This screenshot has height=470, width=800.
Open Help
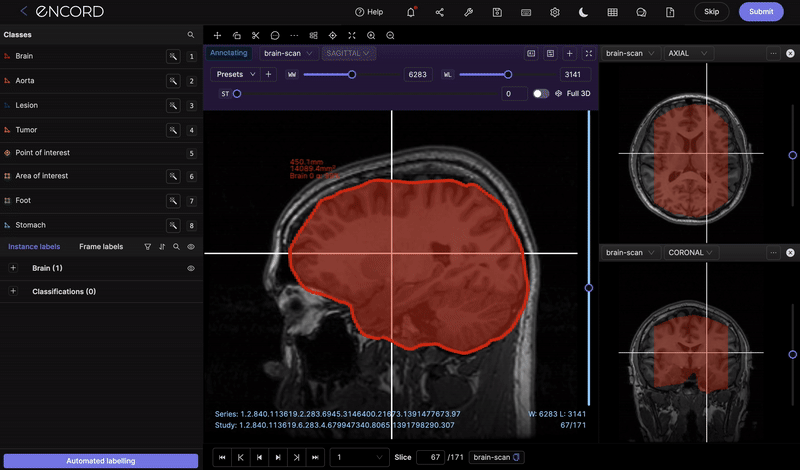(369, 12)
